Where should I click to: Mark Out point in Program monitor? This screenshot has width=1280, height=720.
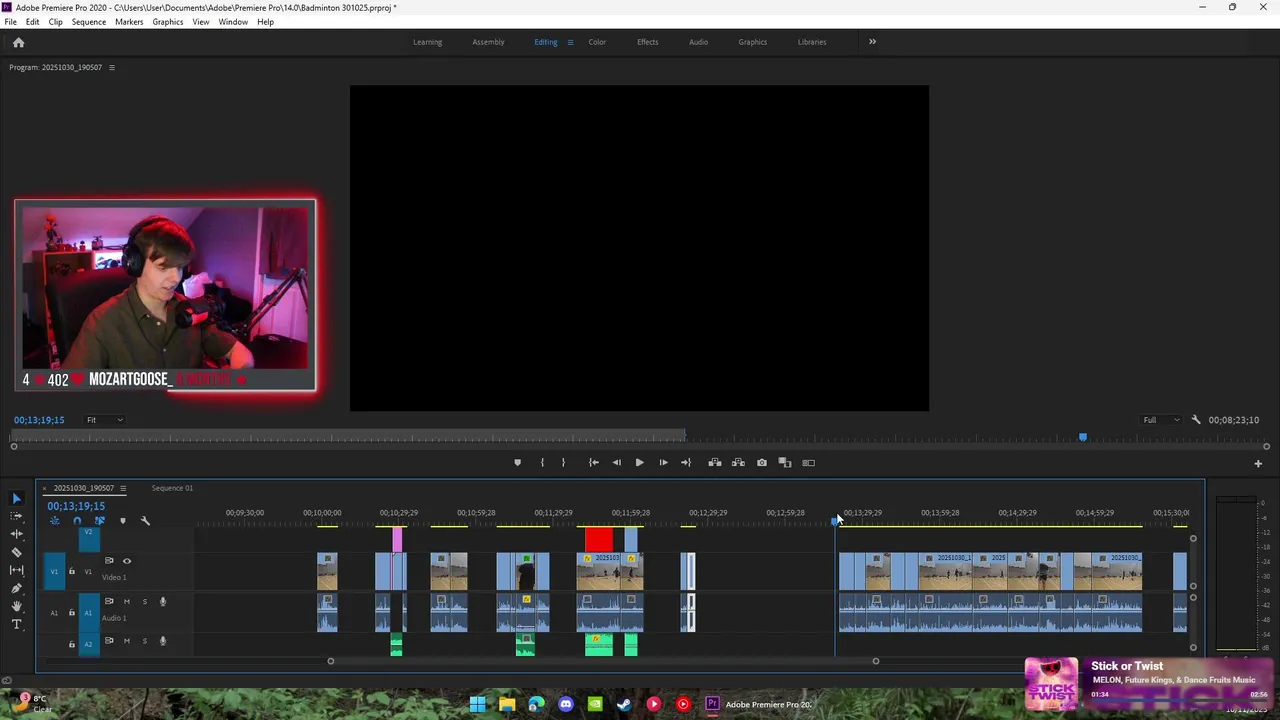point(563,462)
